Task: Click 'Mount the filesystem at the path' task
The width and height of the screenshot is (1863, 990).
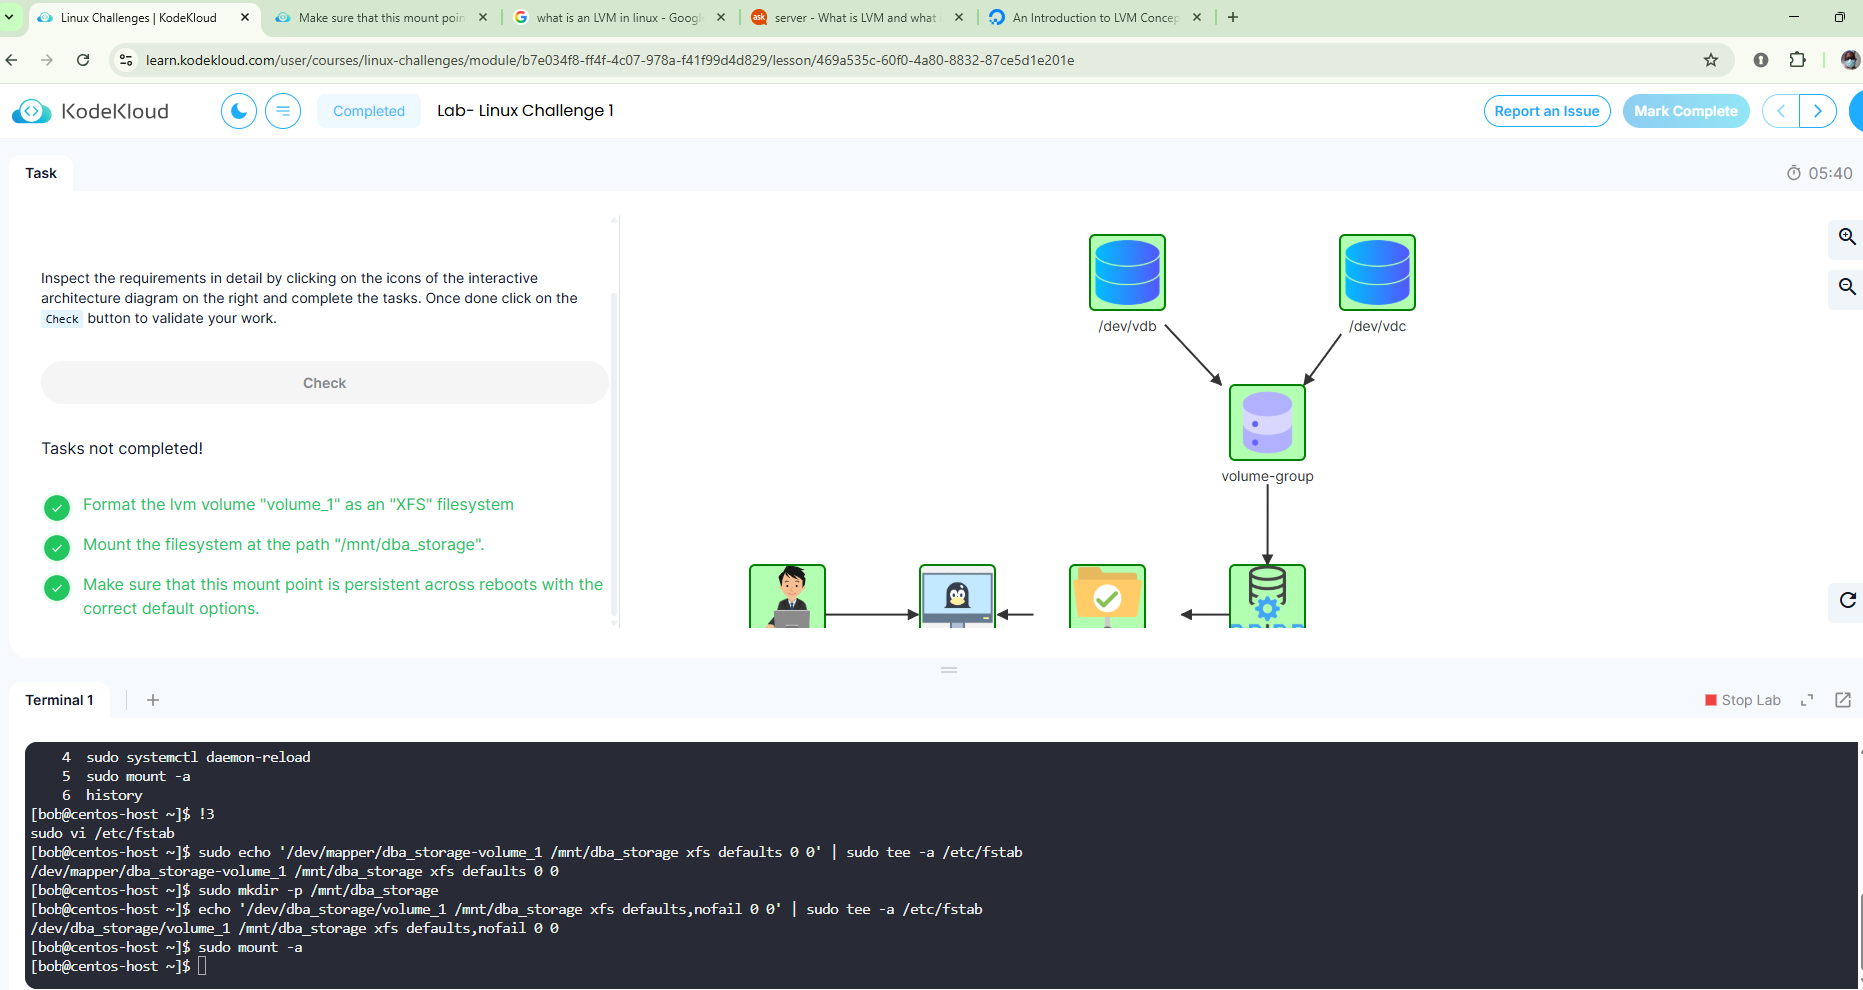Action: 284,545
